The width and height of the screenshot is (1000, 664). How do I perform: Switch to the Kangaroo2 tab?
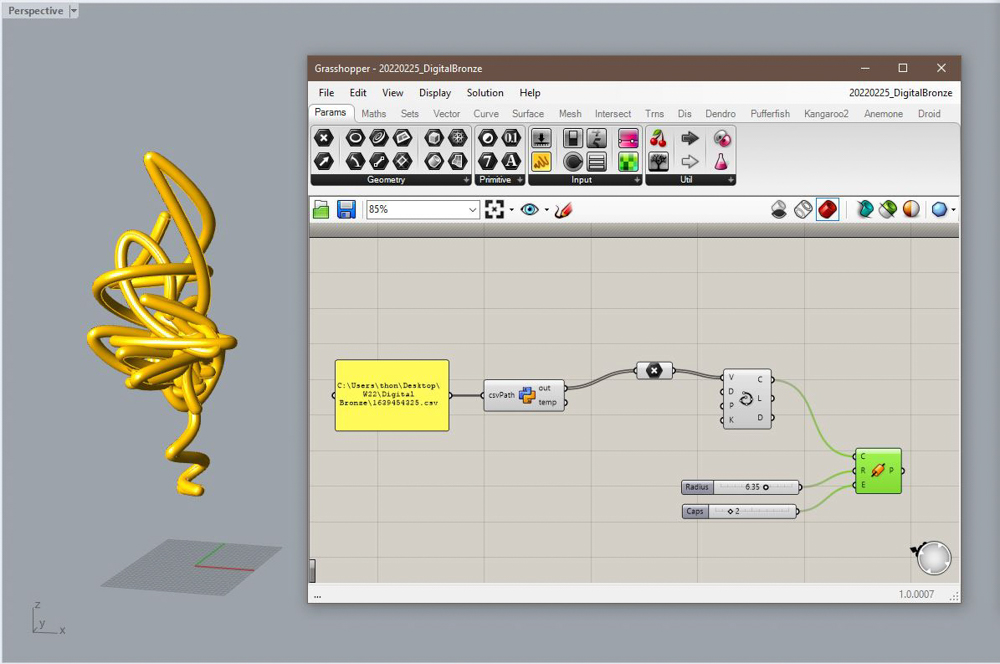[x=826, y=113]
